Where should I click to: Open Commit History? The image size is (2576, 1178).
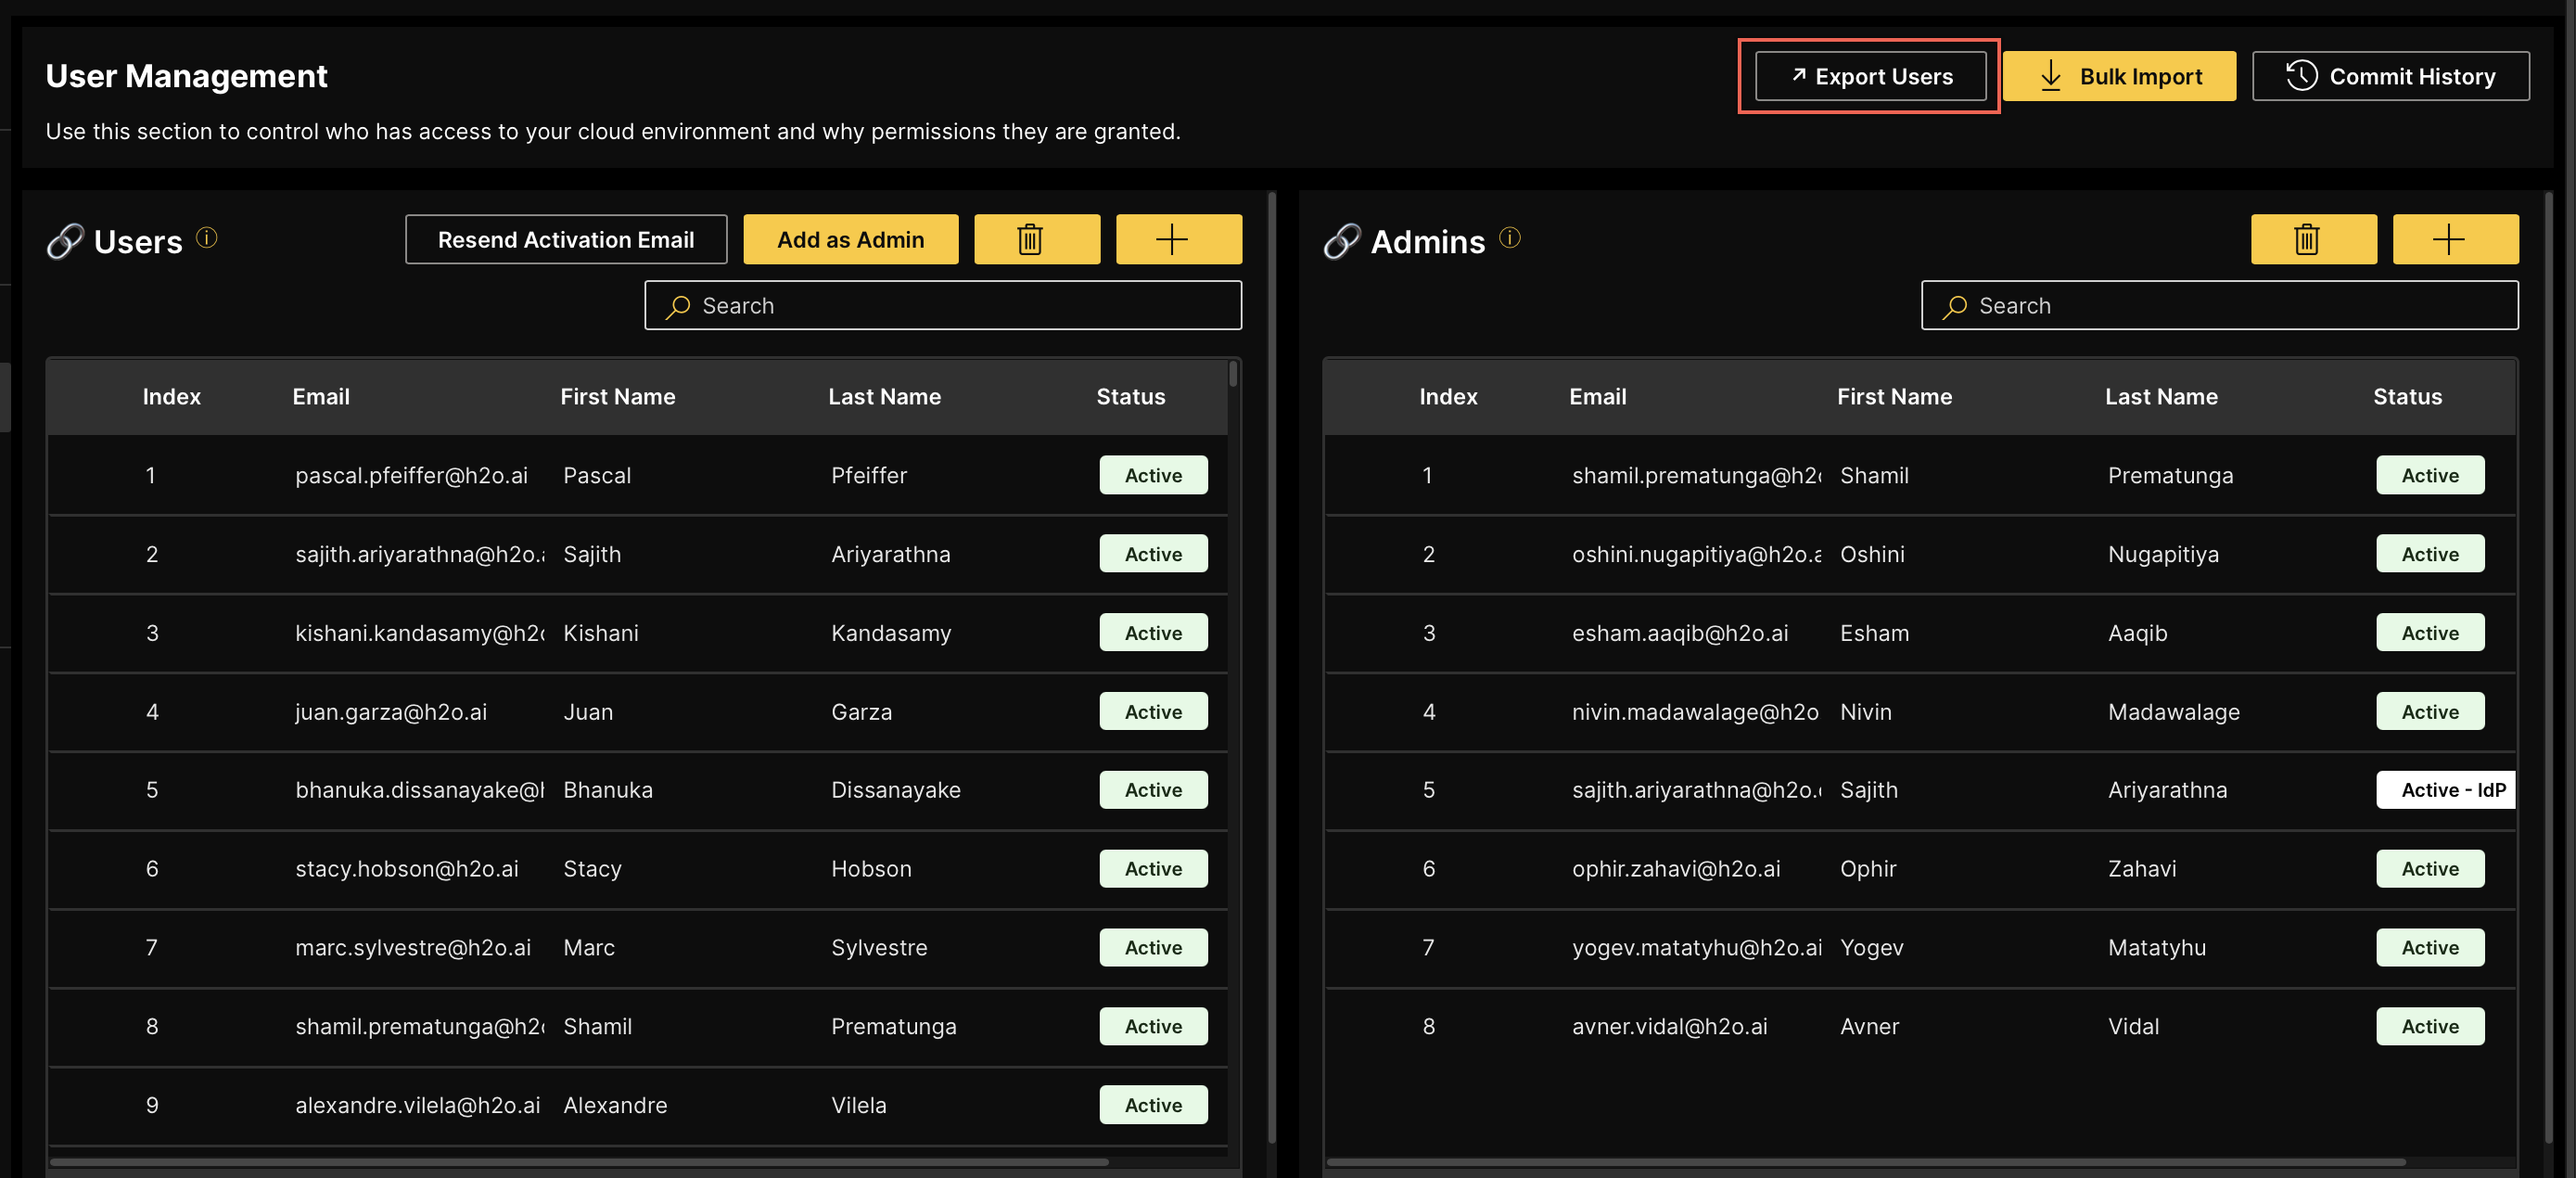coord(2390,75)
